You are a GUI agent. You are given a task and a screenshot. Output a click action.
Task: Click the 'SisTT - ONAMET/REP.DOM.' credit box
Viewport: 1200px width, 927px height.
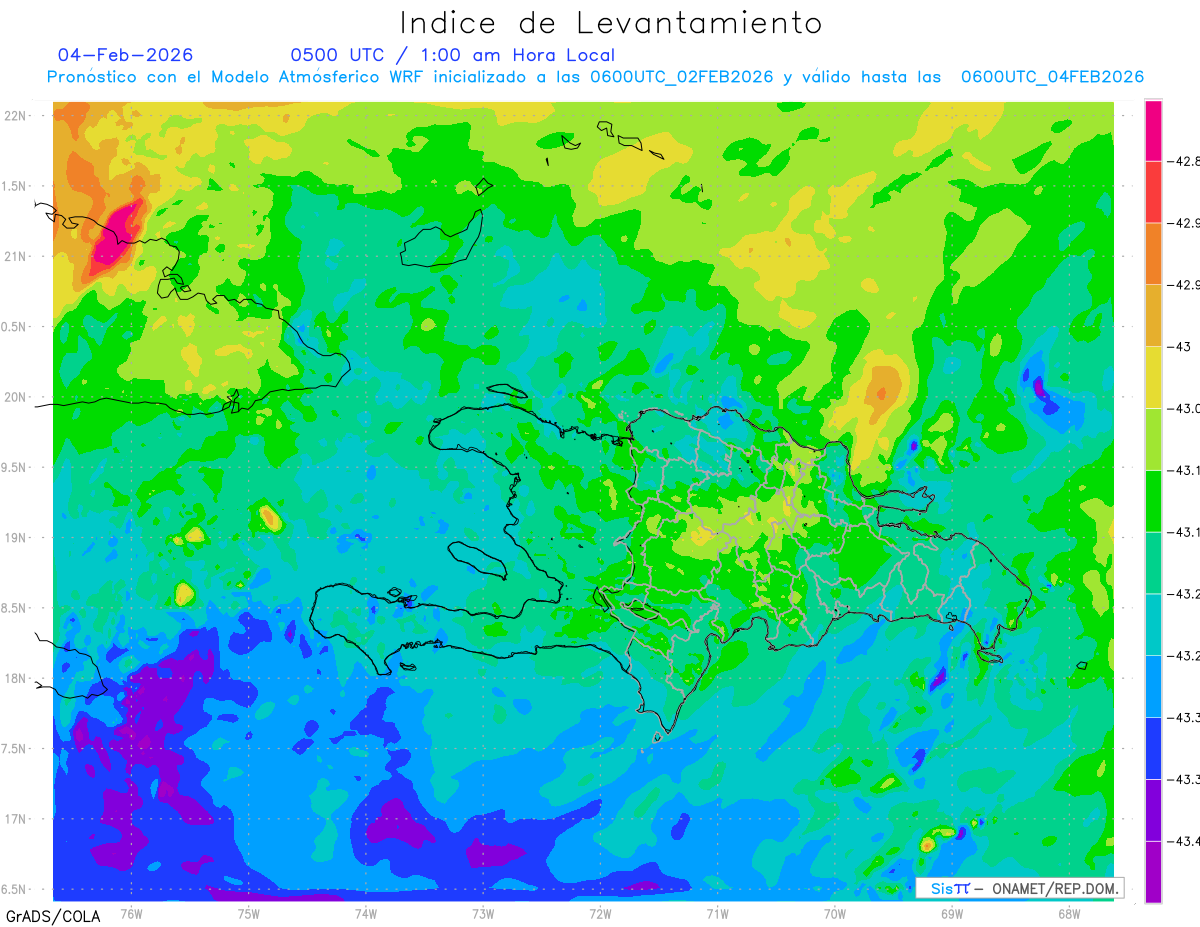coord(1019,888)
